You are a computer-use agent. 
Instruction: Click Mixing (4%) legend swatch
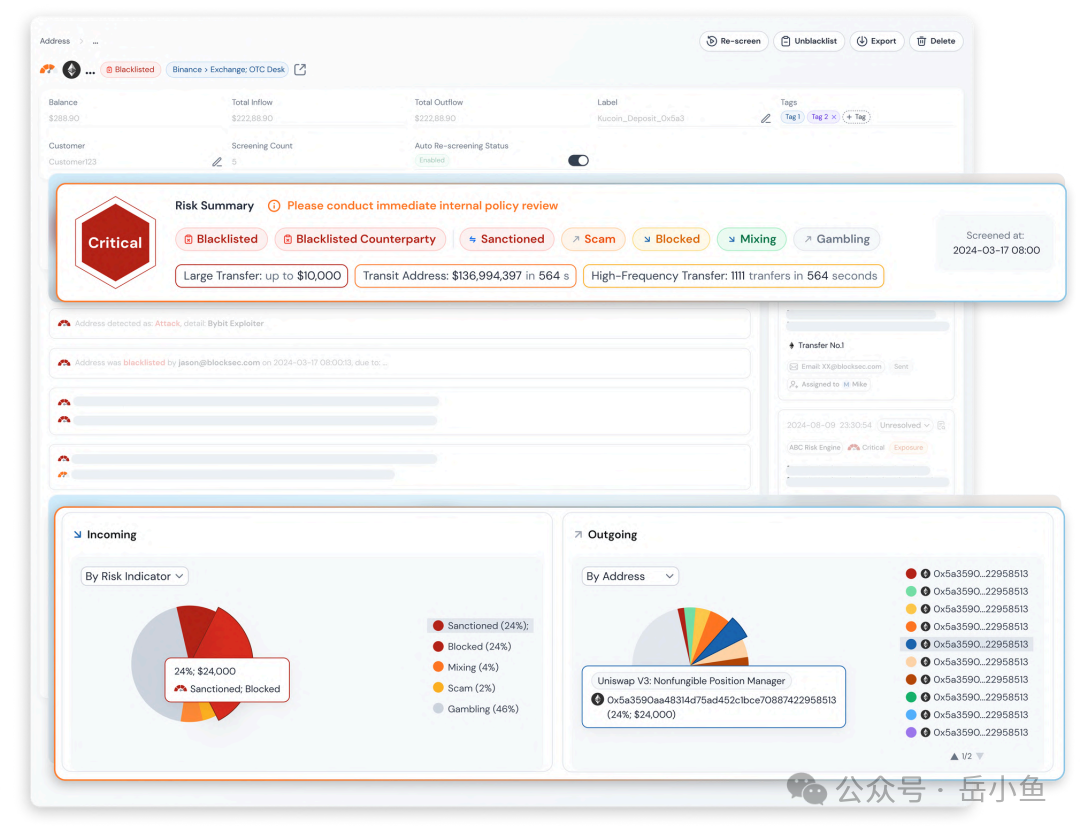[438, 667]
